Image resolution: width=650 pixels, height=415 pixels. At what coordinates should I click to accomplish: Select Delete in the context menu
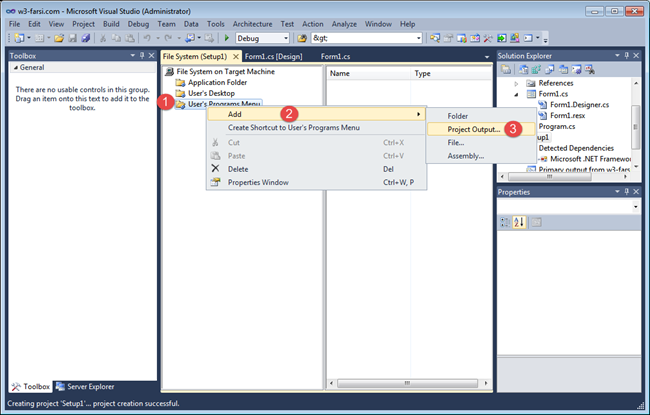tap(316, 169)
